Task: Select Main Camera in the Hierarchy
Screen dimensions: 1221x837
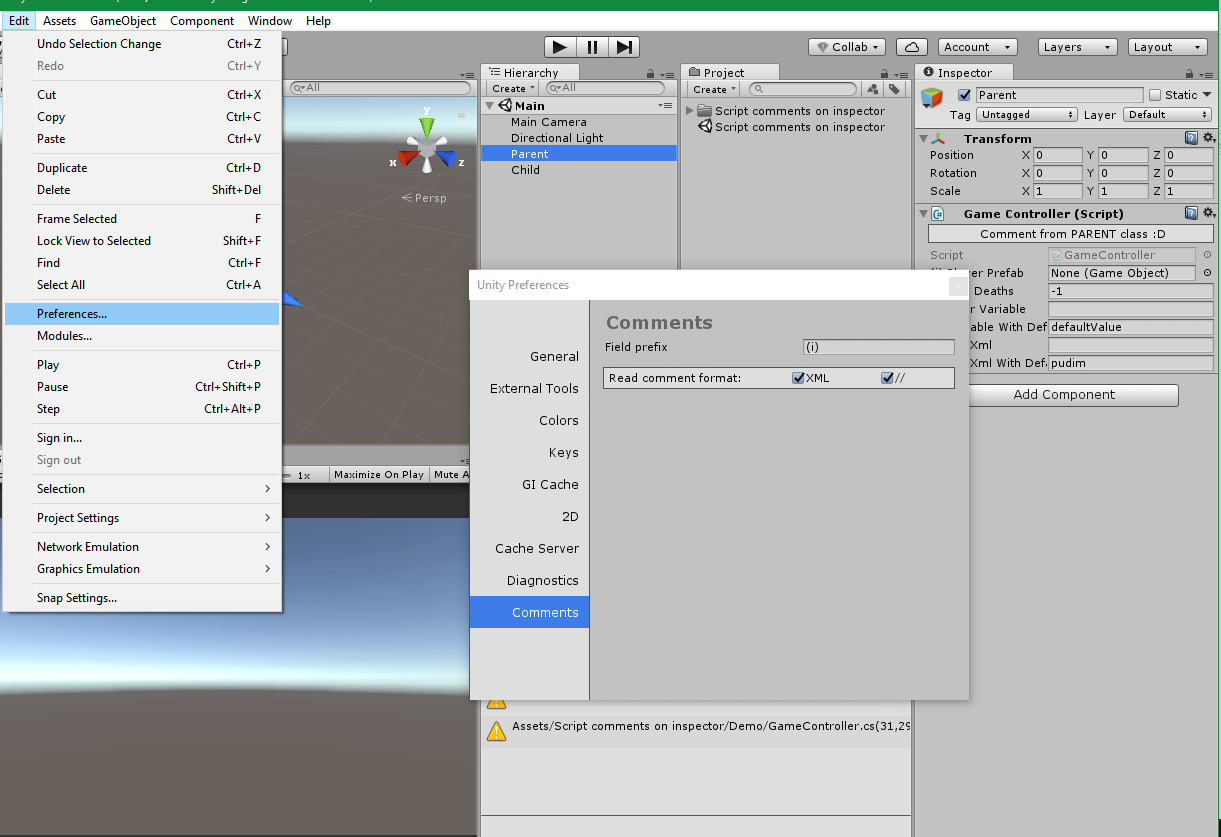Action: pos(579,122)
